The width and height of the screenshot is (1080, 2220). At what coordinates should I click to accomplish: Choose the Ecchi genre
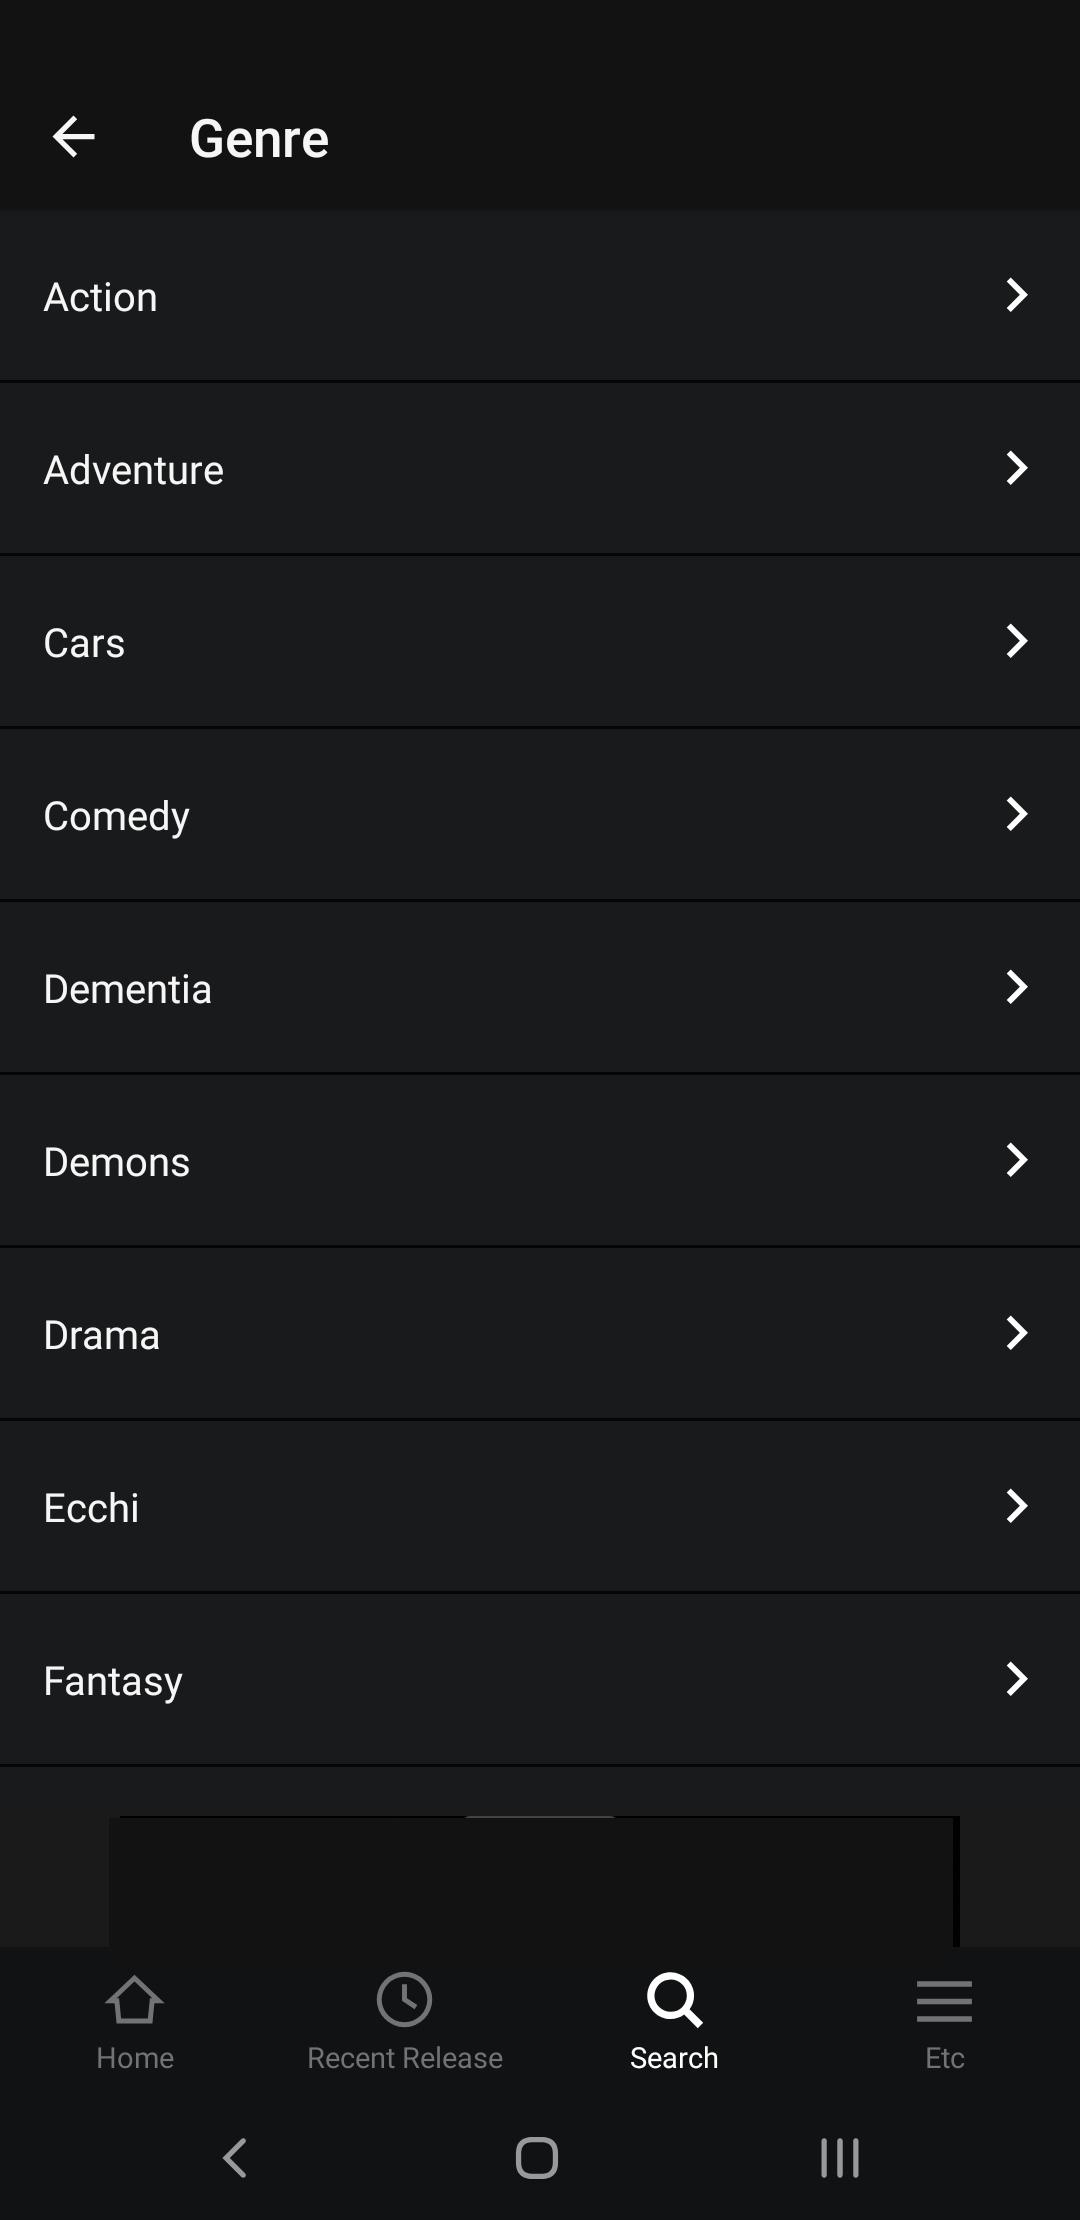coord(540,1507)
